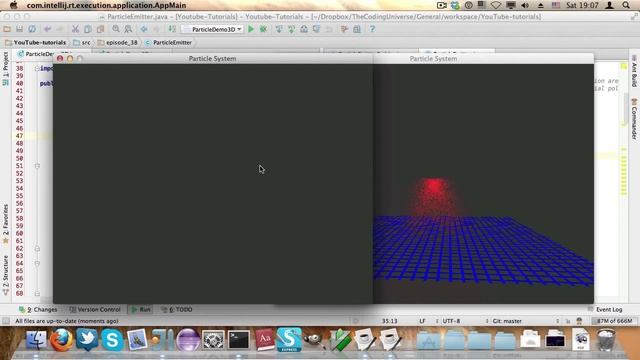
Task: Select the YouTube-tutorials breadcrumb
Action: [36, 42]
